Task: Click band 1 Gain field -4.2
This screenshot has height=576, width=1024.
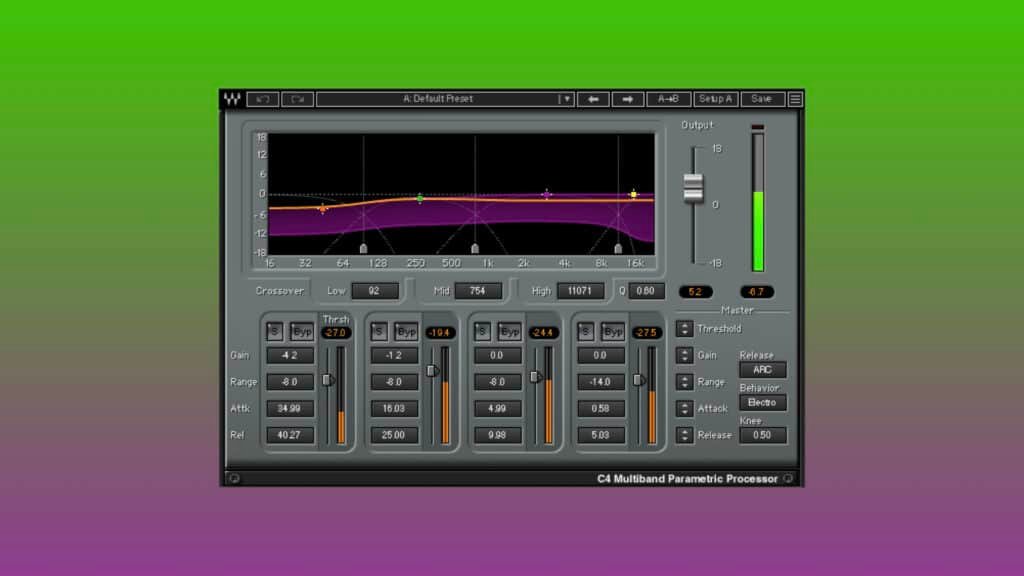Action: tap(290, 355)
